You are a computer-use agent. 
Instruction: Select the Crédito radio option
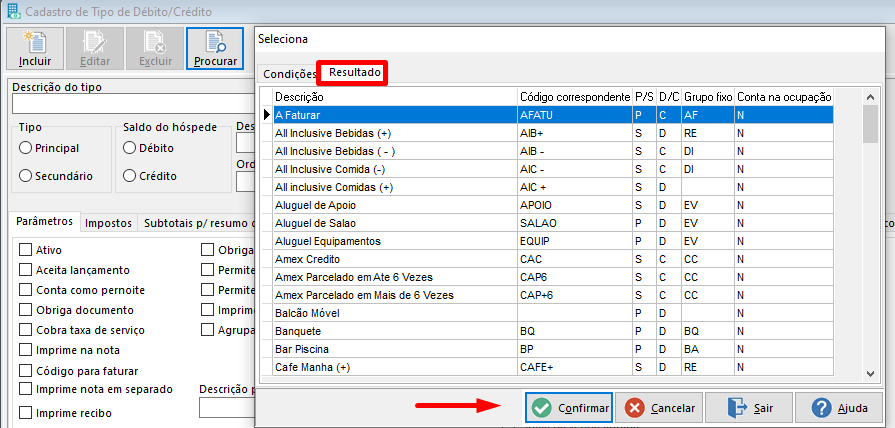coord(150,176)
